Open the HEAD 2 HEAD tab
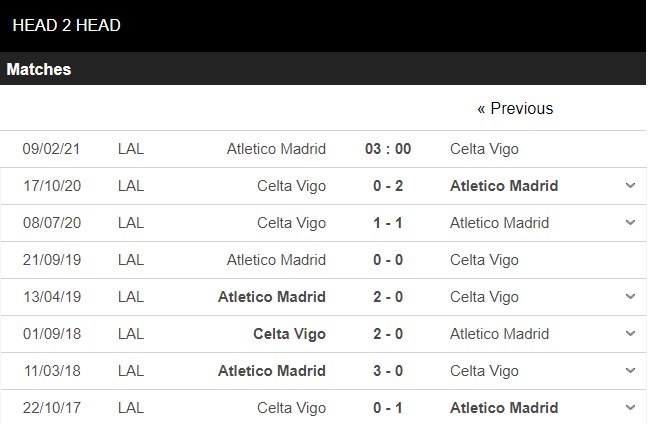 (x=66, y=25)
